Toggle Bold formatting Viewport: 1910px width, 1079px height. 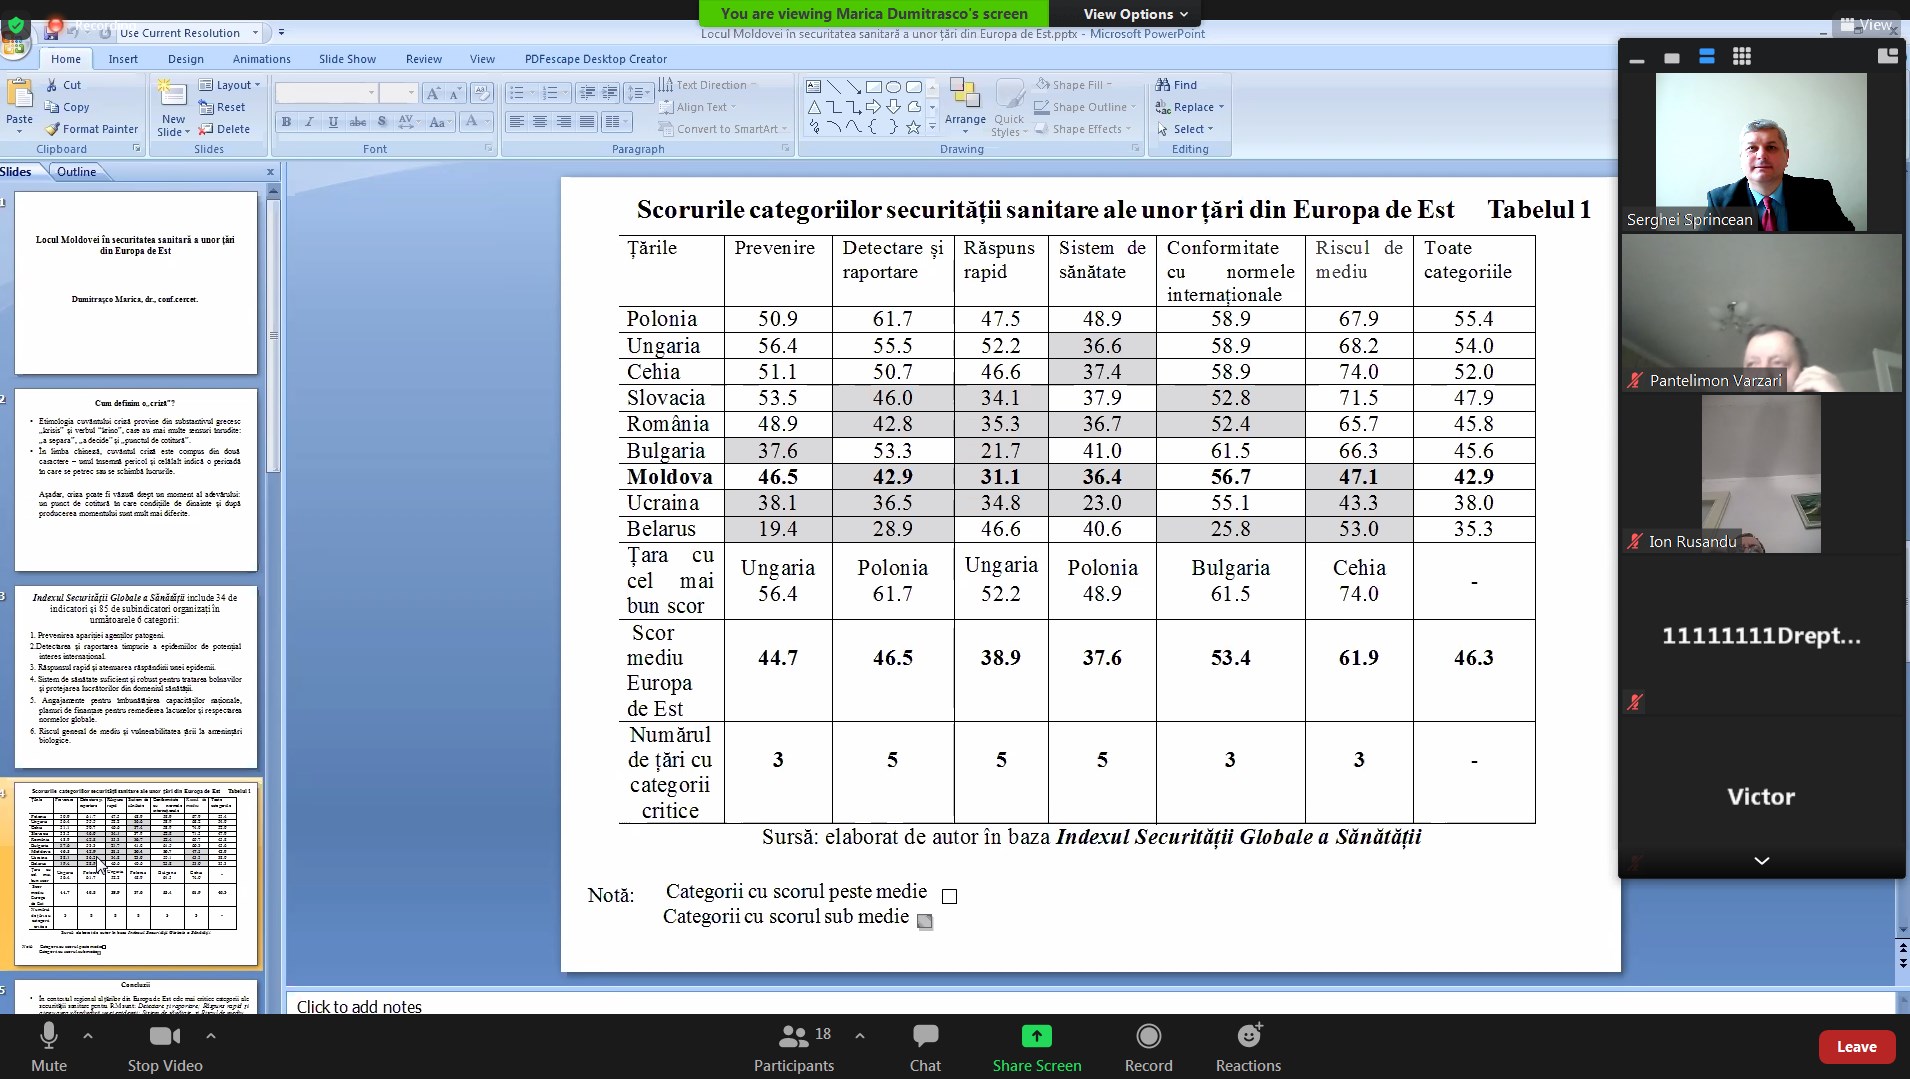[287, 122]
